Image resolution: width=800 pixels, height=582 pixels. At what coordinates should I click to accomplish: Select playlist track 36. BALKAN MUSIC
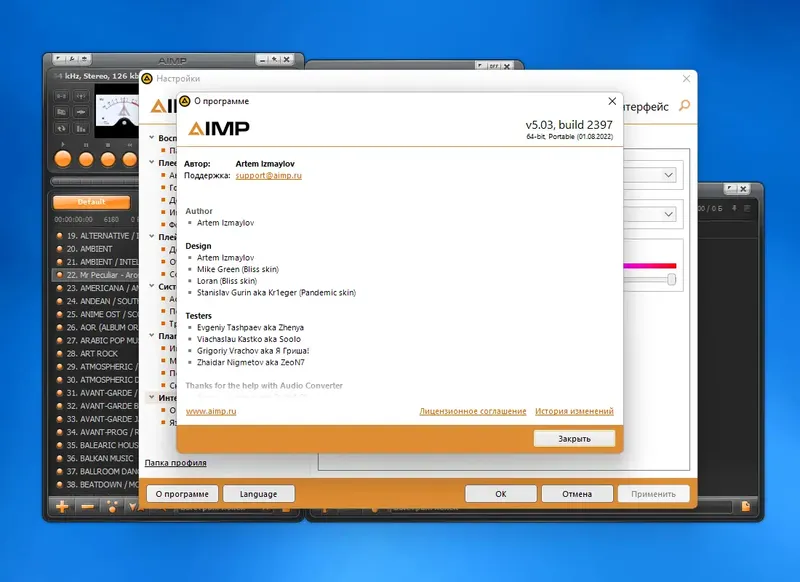pos(97,458)
